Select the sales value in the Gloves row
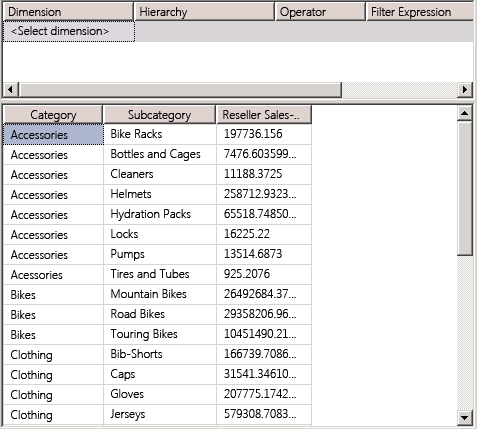This screenshot has width=477, height=429. 264,394
